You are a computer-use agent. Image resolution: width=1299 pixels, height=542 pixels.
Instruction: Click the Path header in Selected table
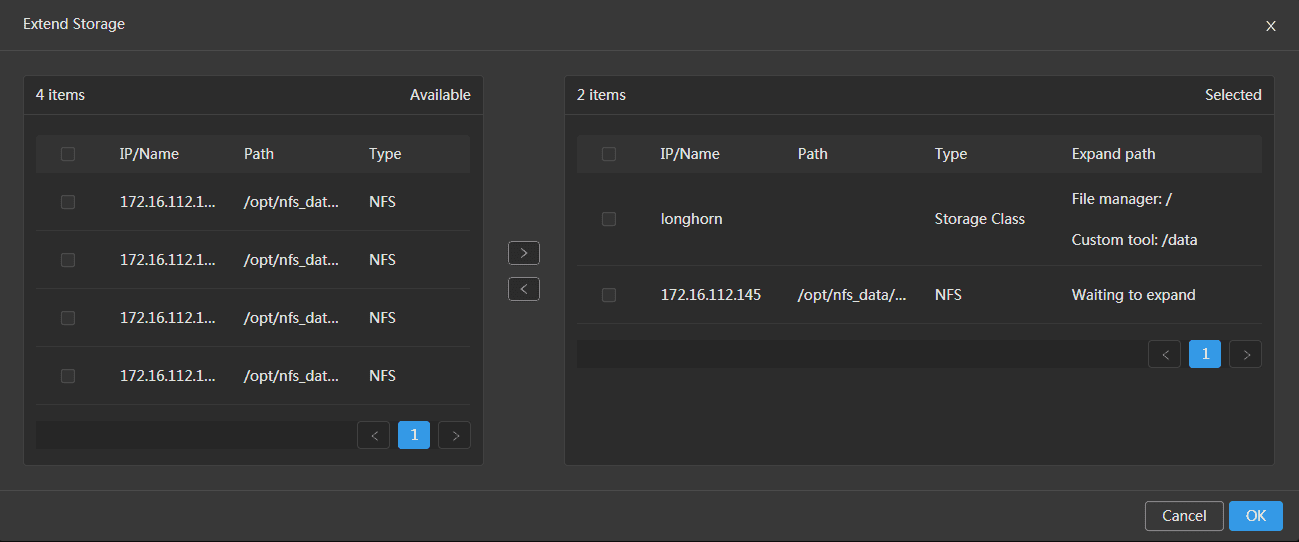click(813, 154)
